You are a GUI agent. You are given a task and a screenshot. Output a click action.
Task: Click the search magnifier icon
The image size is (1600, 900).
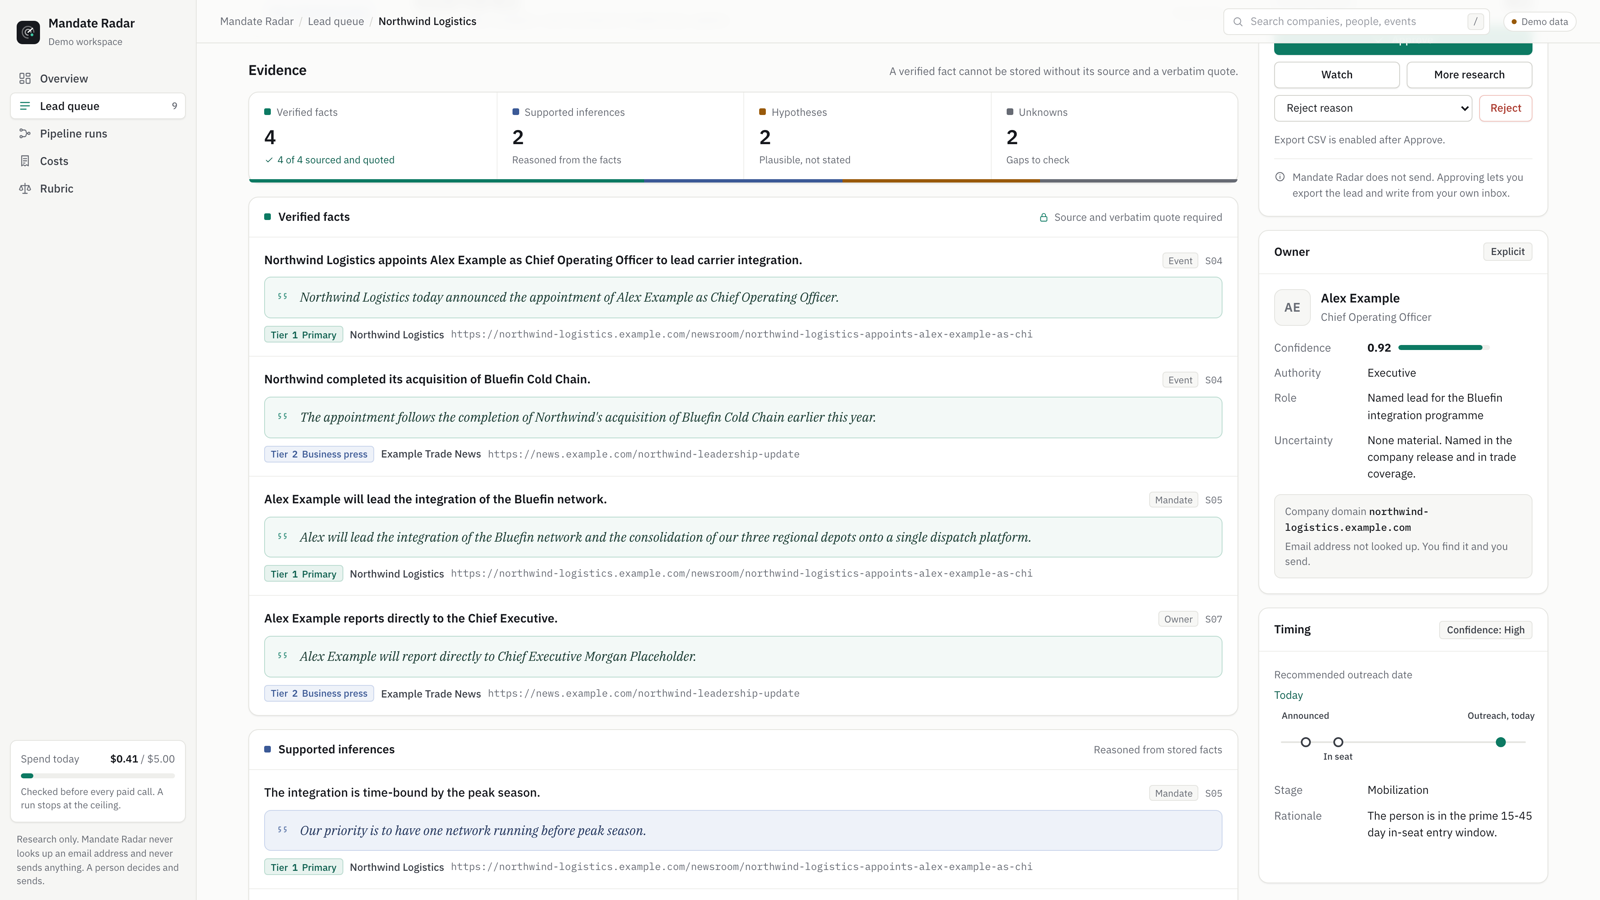pyautogui.click(x=1238, y=21)
